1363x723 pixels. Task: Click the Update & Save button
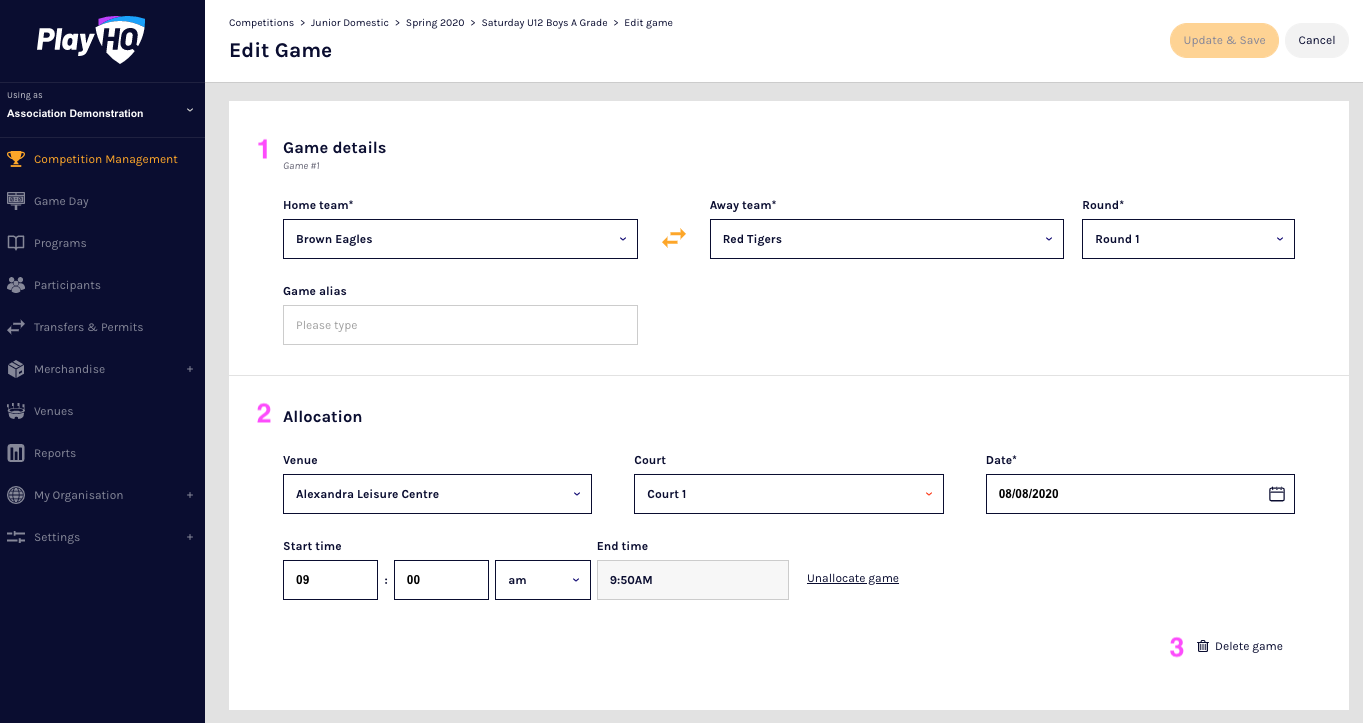(1224, 40)
